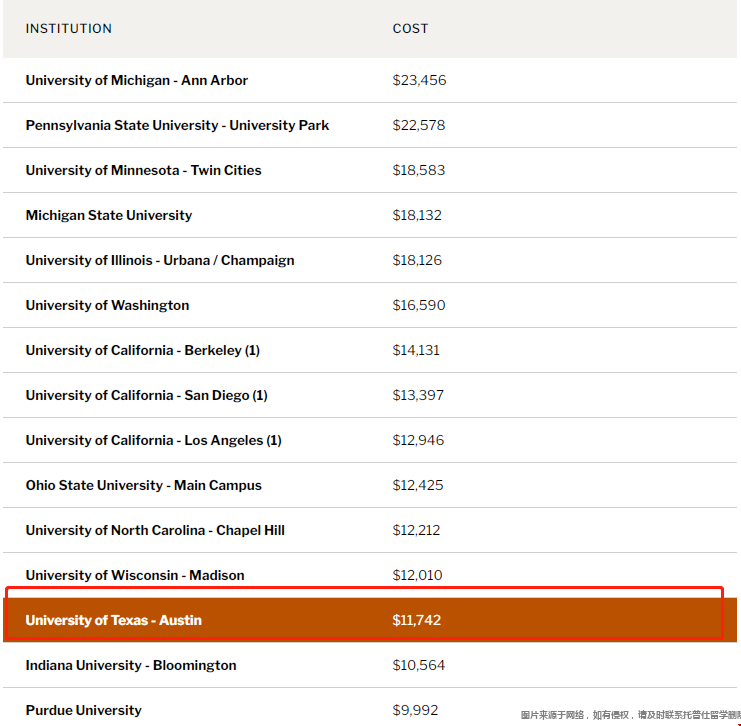This screenshot has height=726, width=741.
Task: Select University of Wisconsin - Madison
Action: click(135, 575)
